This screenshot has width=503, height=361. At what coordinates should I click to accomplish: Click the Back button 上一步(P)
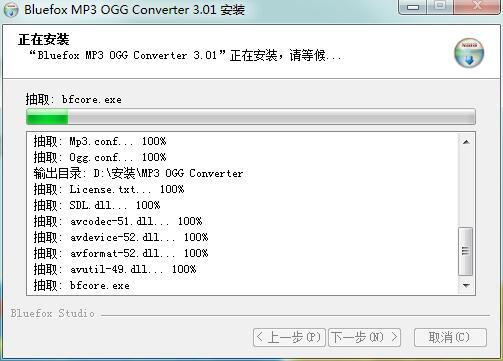point(289,337)
